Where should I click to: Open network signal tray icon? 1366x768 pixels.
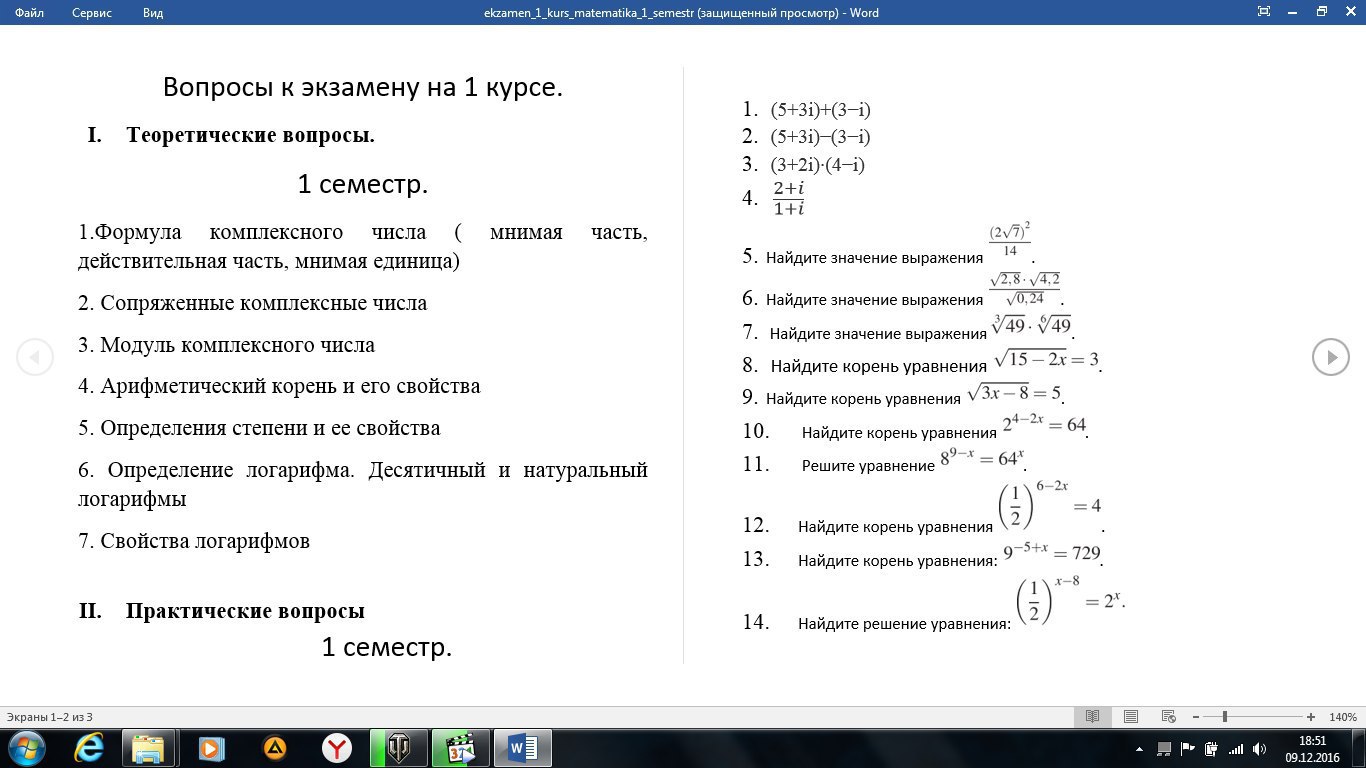pyautogui.click(x=1236, y=748)
